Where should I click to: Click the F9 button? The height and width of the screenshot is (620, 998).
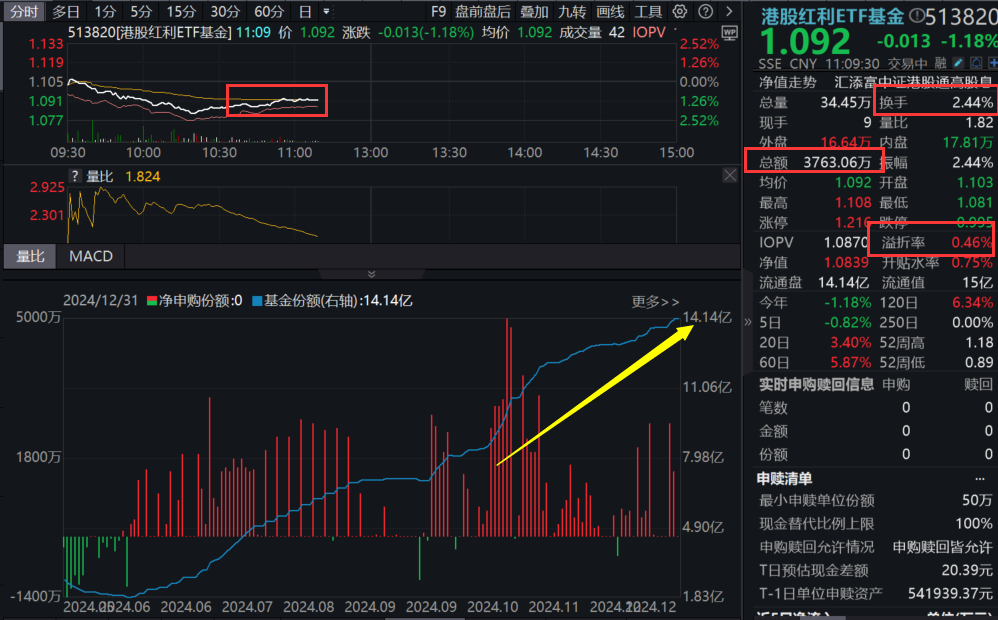439,11
